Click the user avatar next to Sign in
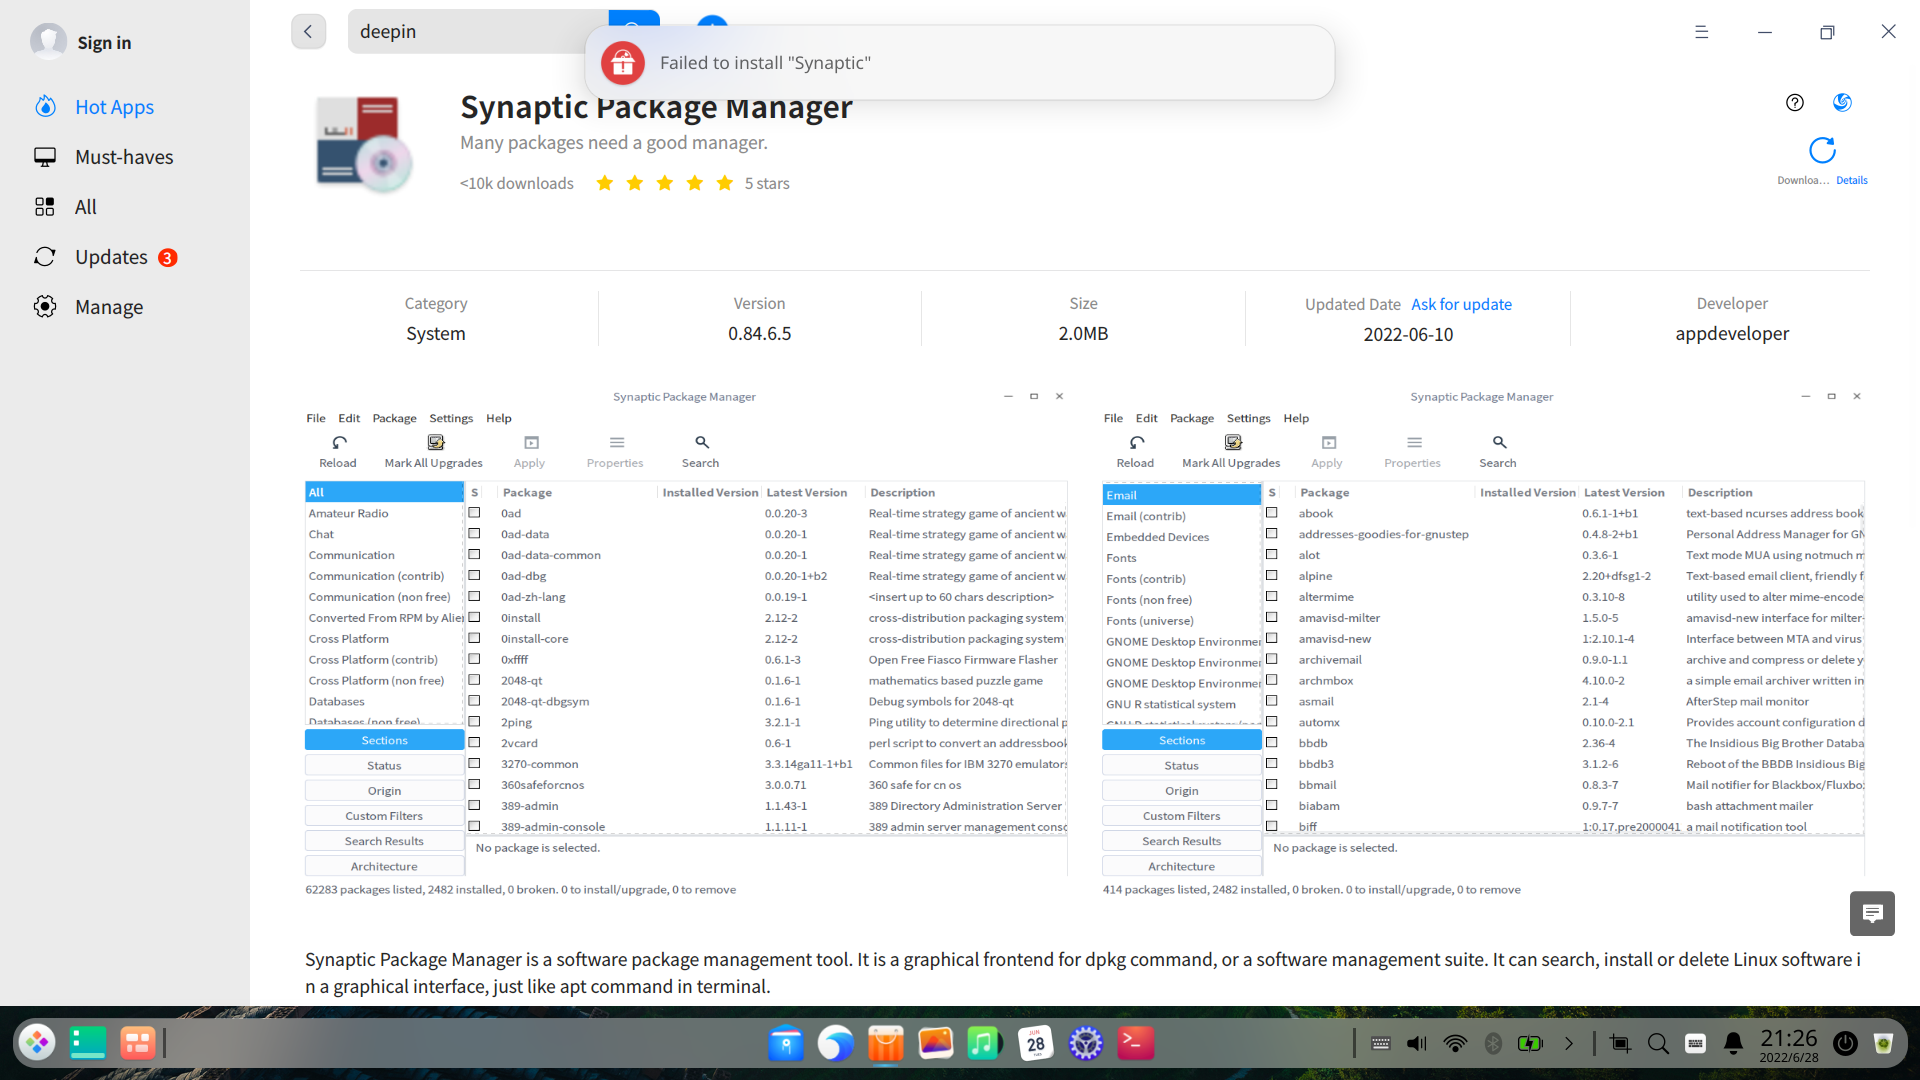 [x=48, y=41]
